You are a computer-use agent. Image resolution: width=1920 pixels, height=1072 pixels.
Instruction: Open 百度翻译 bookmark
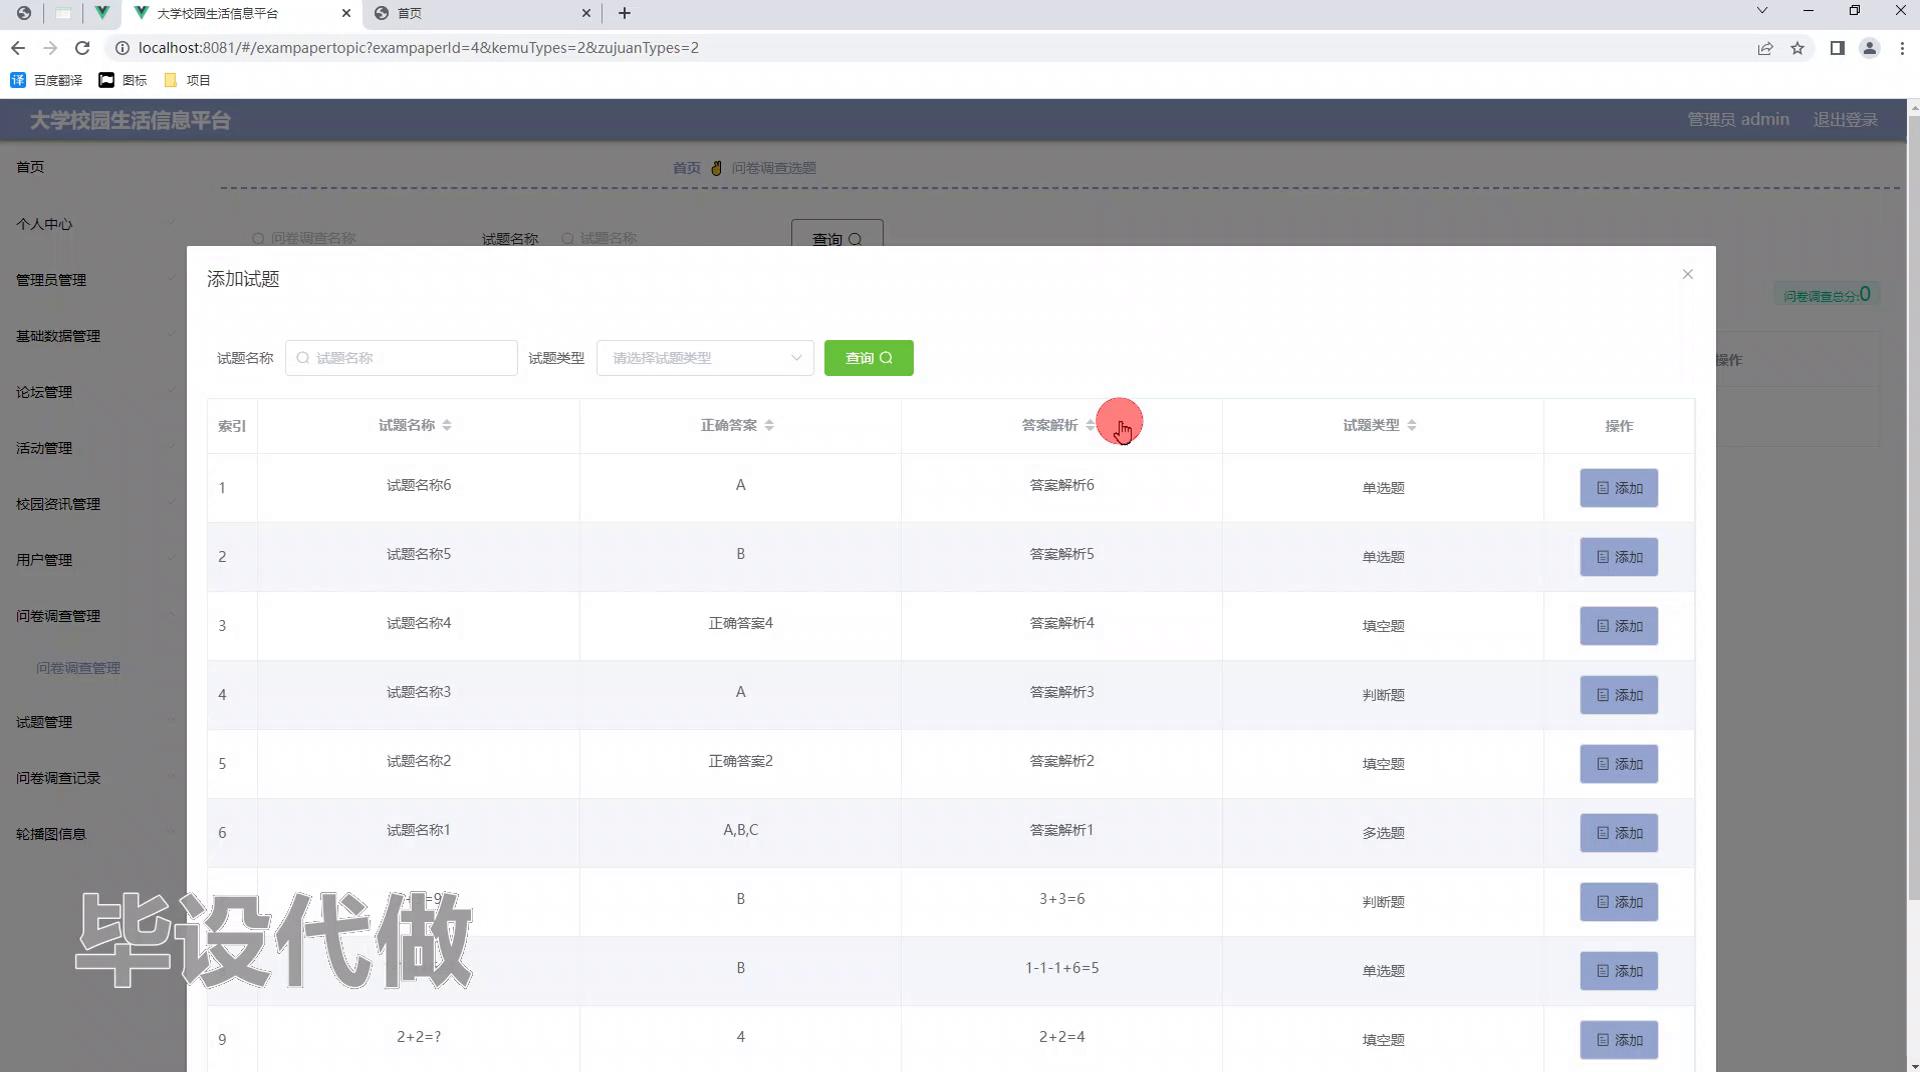47,80
